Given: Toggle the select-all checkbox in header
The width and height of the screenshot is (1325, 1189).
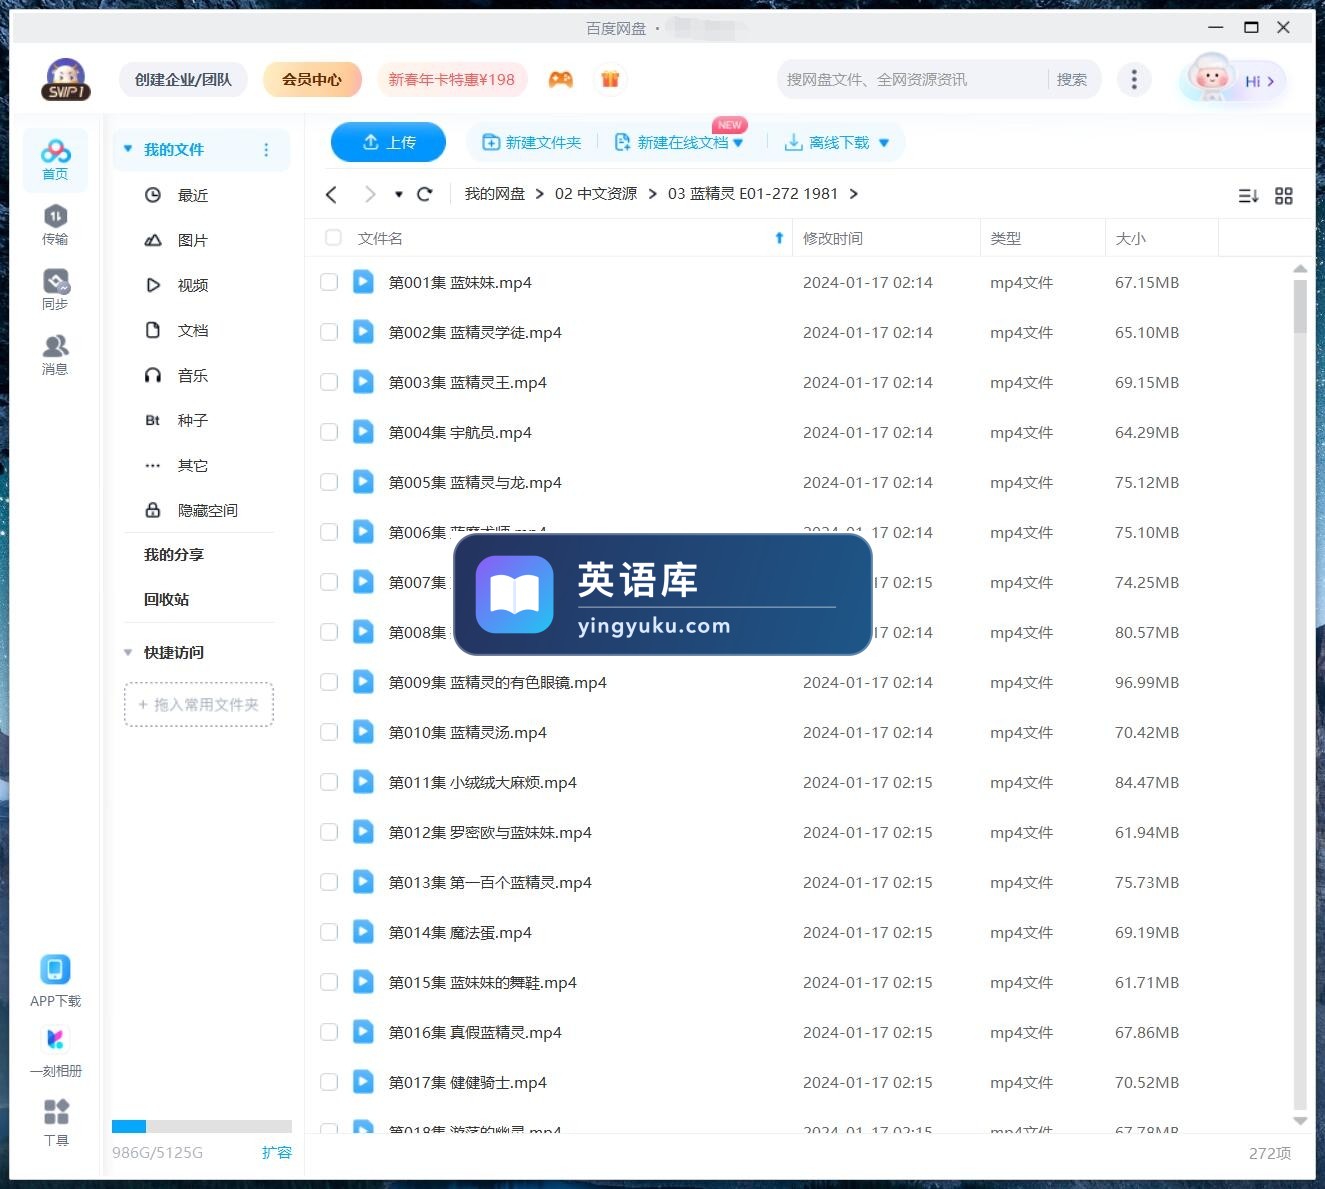Looking at the screenshot, I should (333, 238).
